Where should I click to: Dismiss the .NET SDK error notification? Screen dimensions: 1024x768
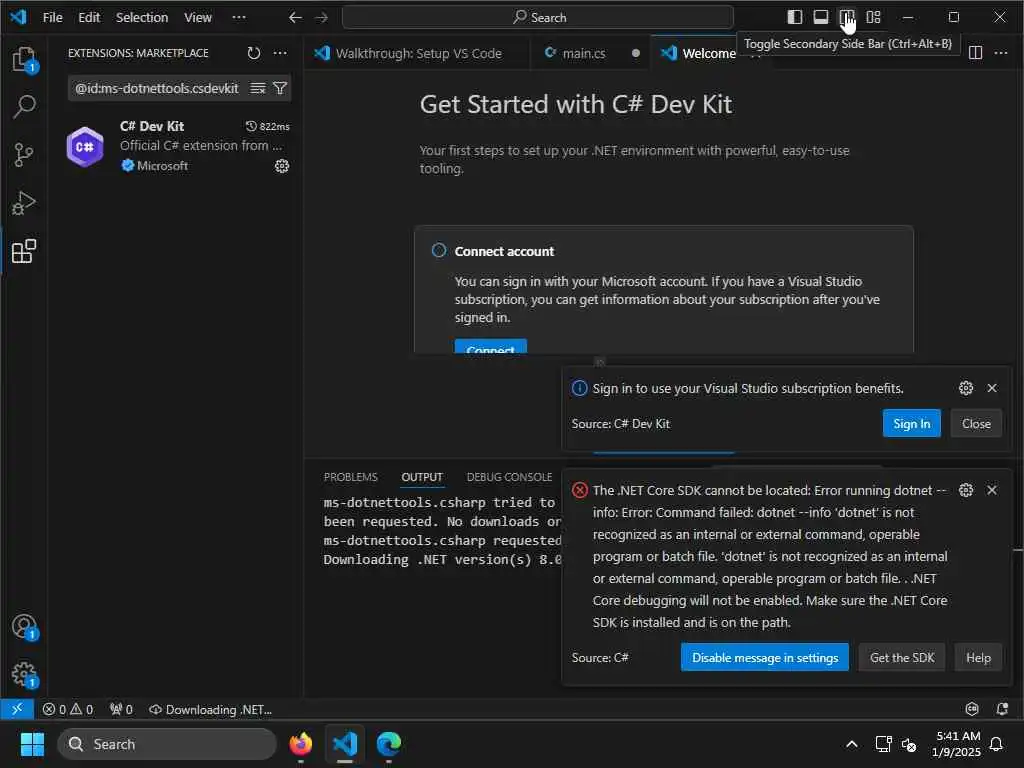[991, 490]
